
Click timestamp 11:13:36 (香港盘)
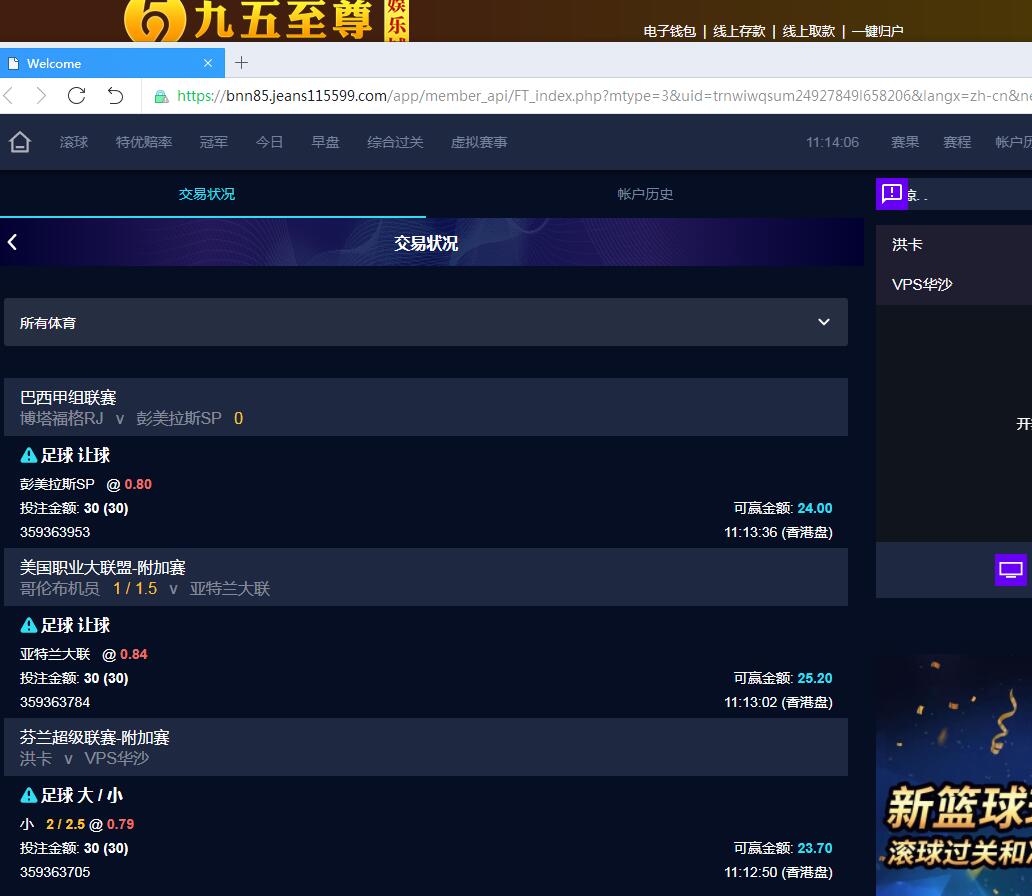click(x=778, y=532)
